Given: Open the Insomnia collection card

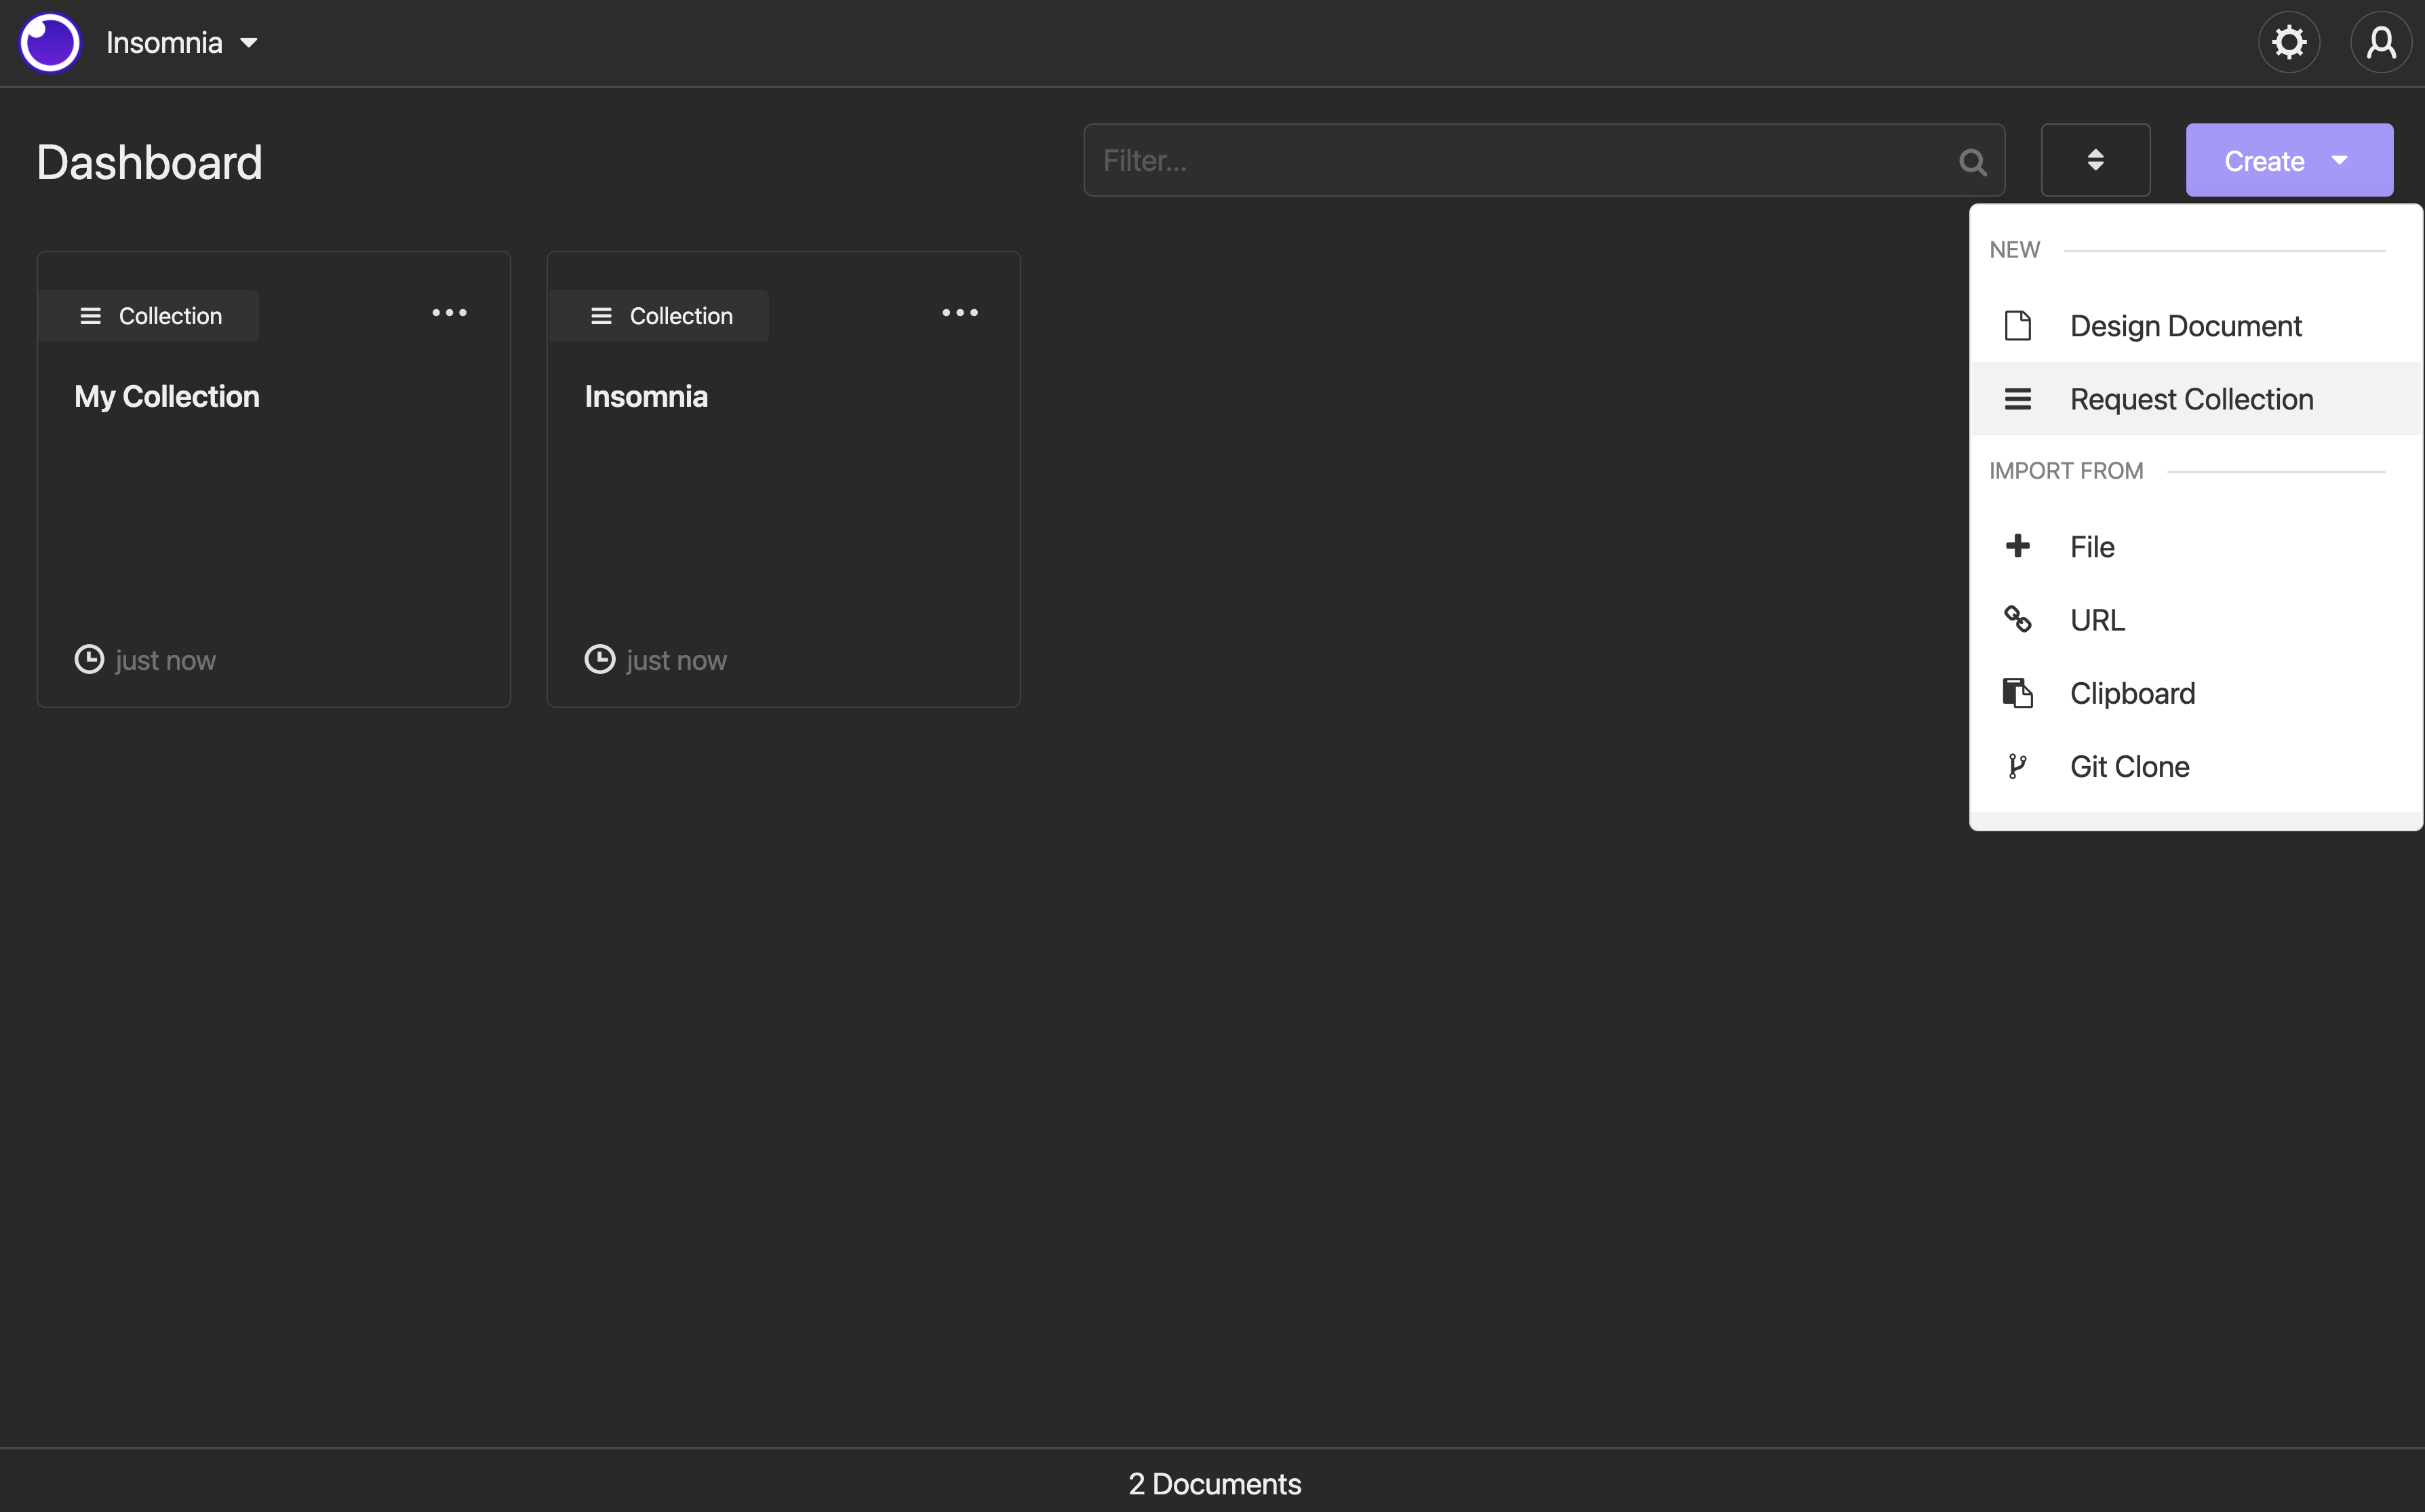Looking at the screenshot, I should [784, 479].
